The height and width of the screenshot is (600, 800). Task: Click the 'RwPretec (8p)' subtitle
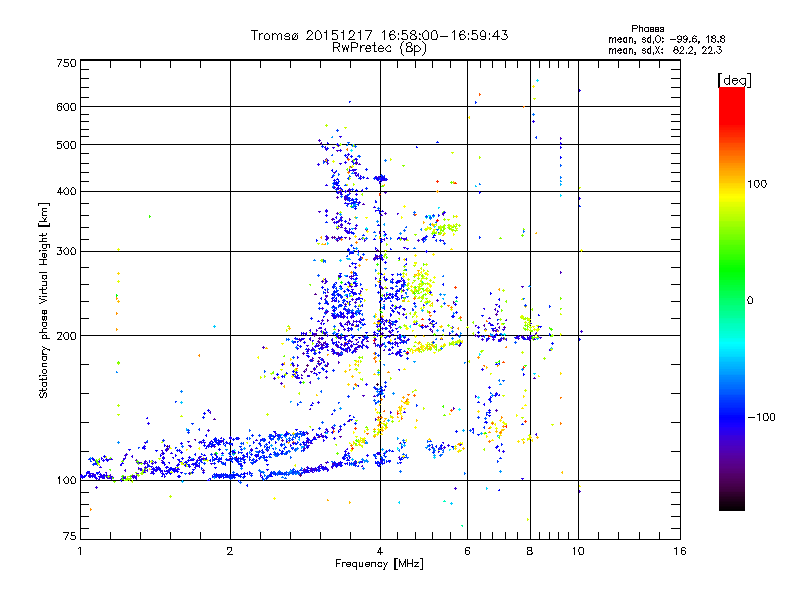[379, 48]
